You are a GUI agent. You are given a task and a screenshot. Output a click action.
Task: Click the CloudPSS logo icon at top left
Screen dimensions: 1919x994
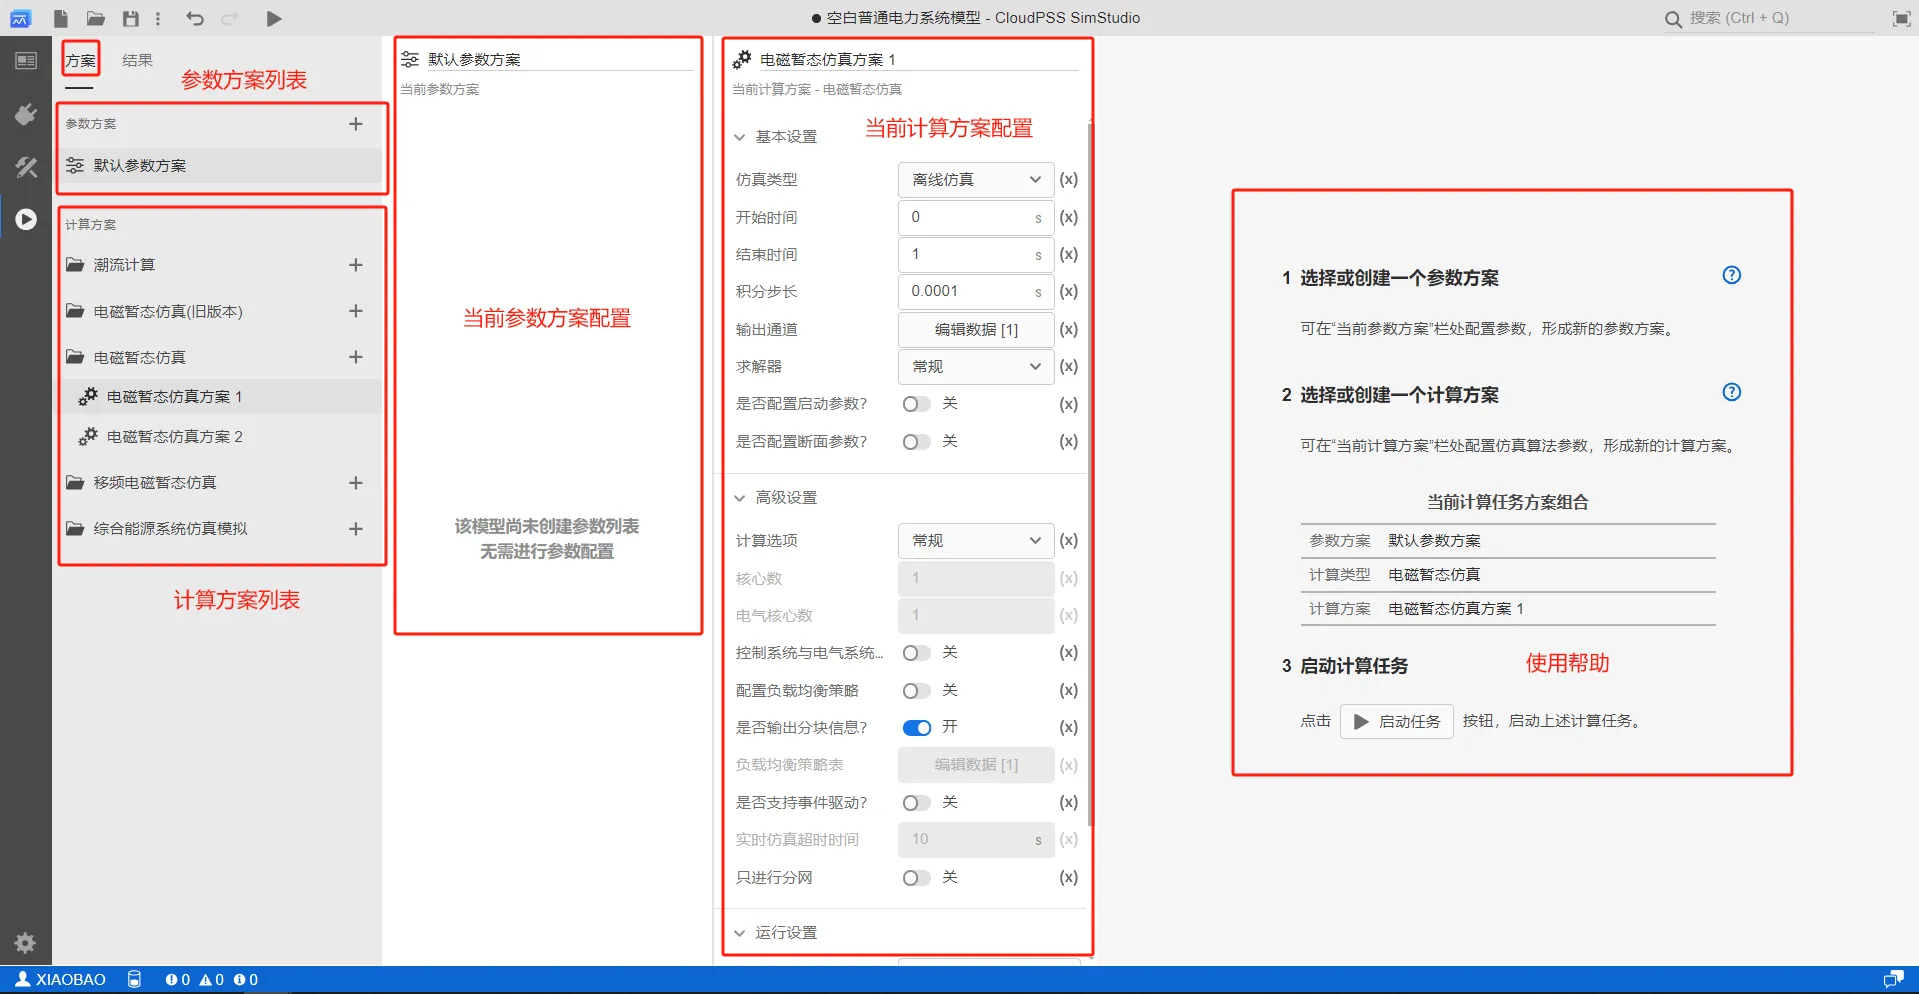[x=20, y=18]
